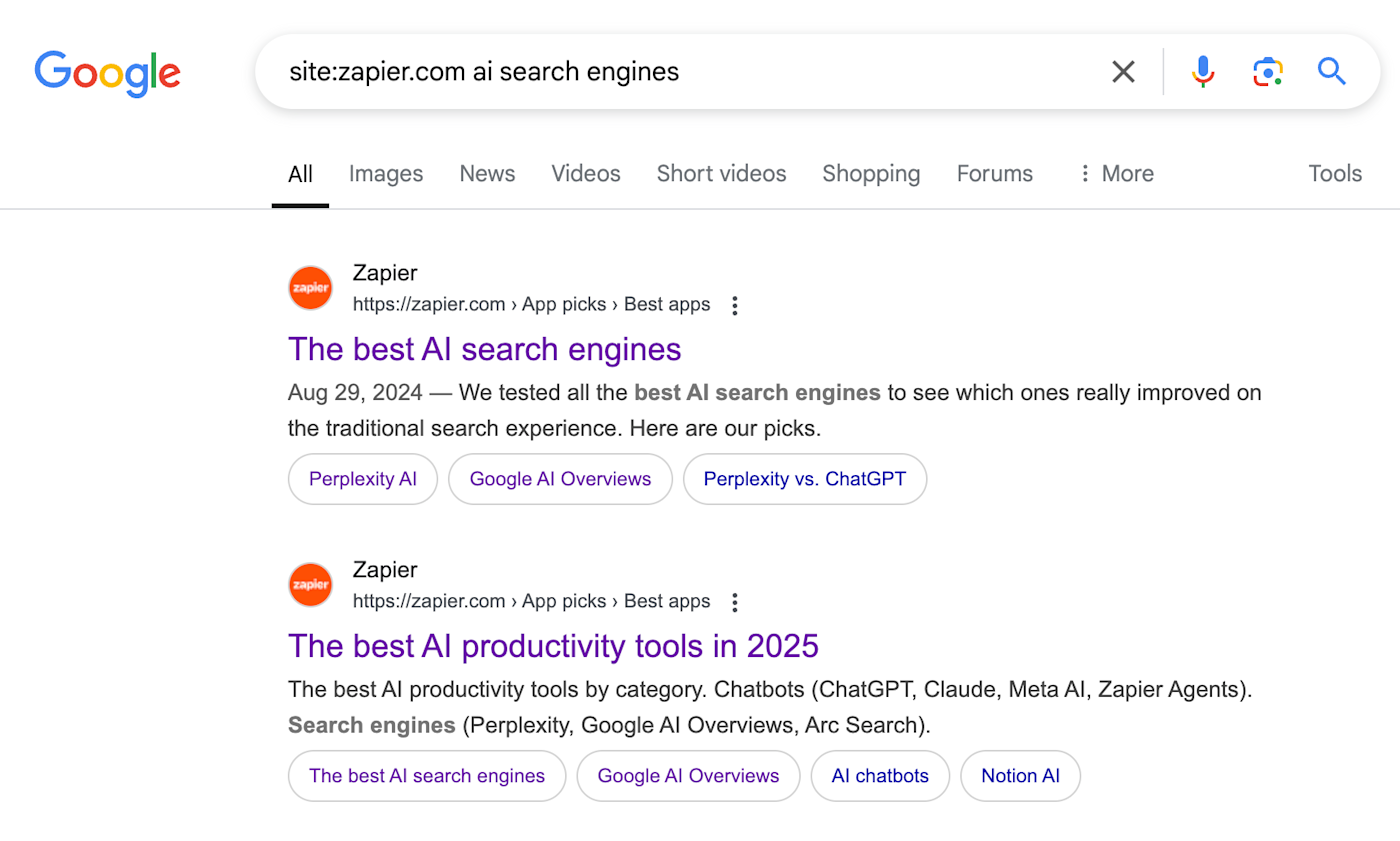The width and height of the screenshot is (1400, 841).
Task: Click the Notion AI chip
Action: pos(1020,776)
